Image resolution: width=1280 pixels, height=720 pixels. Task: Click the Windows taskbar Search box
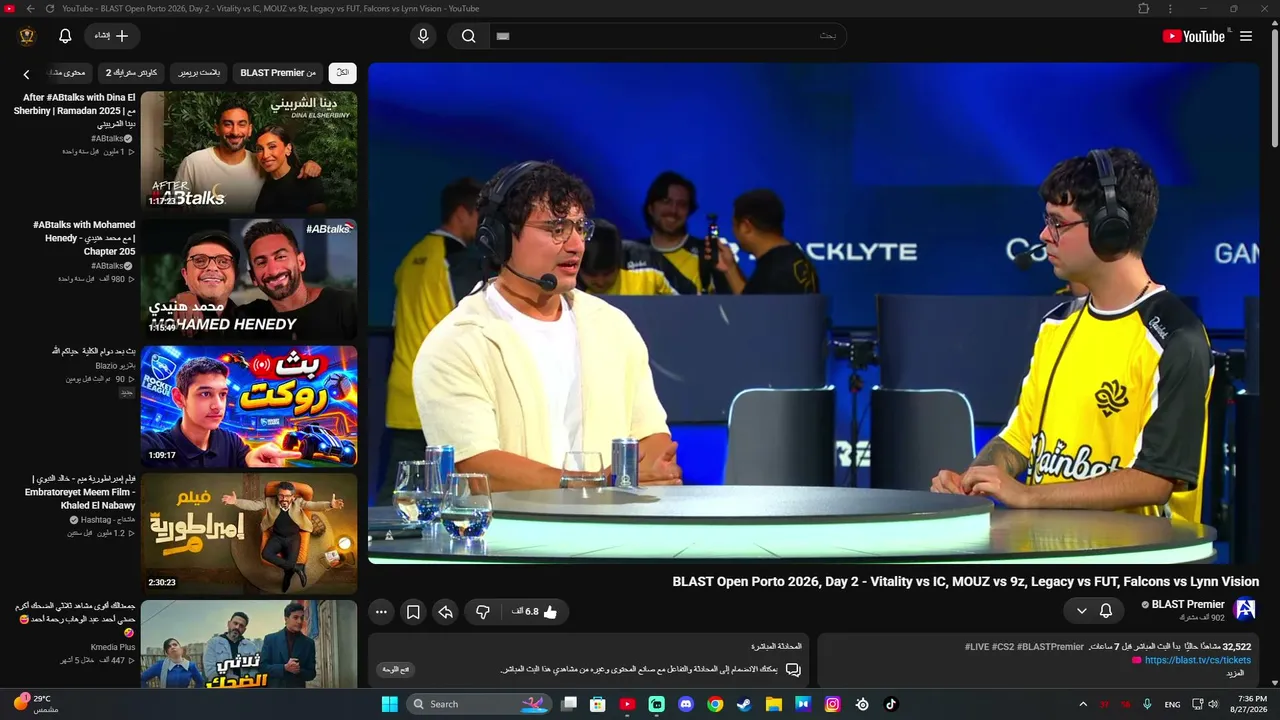click(479, 704)
